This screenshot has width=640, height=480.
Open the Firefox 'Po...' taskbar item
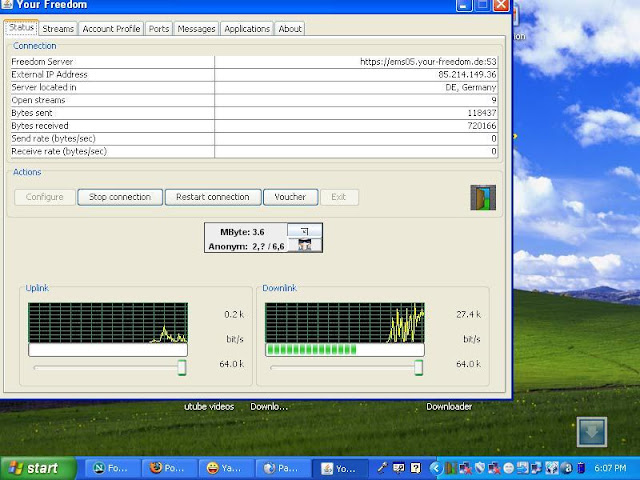(x=170, y=468)
